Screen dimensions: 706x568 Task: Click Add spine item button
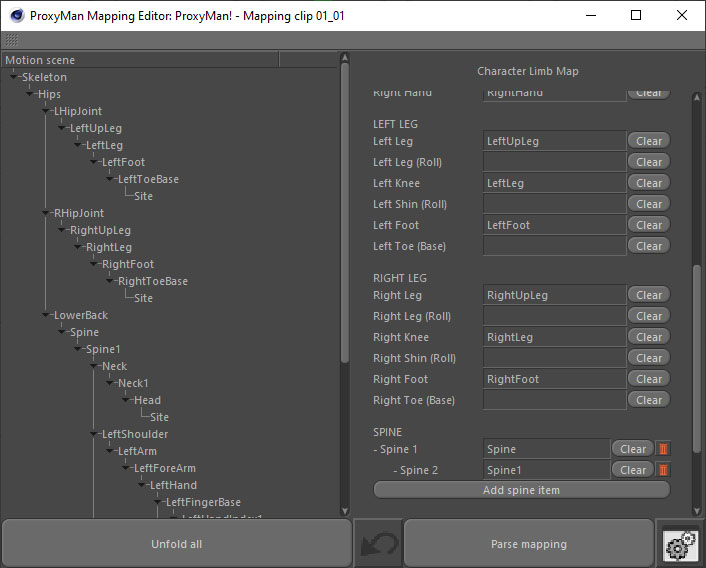click(521, 490)
